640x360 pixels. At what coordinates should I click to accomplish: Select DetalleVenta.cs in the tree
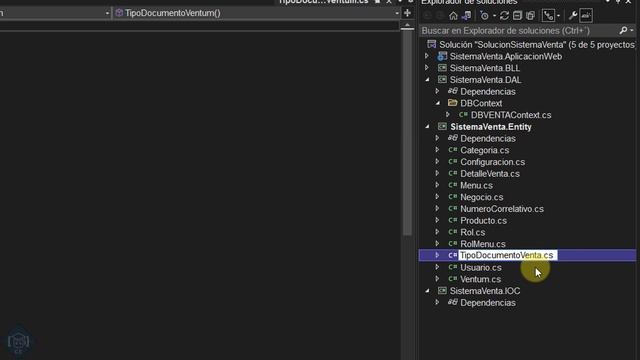click(x=490, y=174)
